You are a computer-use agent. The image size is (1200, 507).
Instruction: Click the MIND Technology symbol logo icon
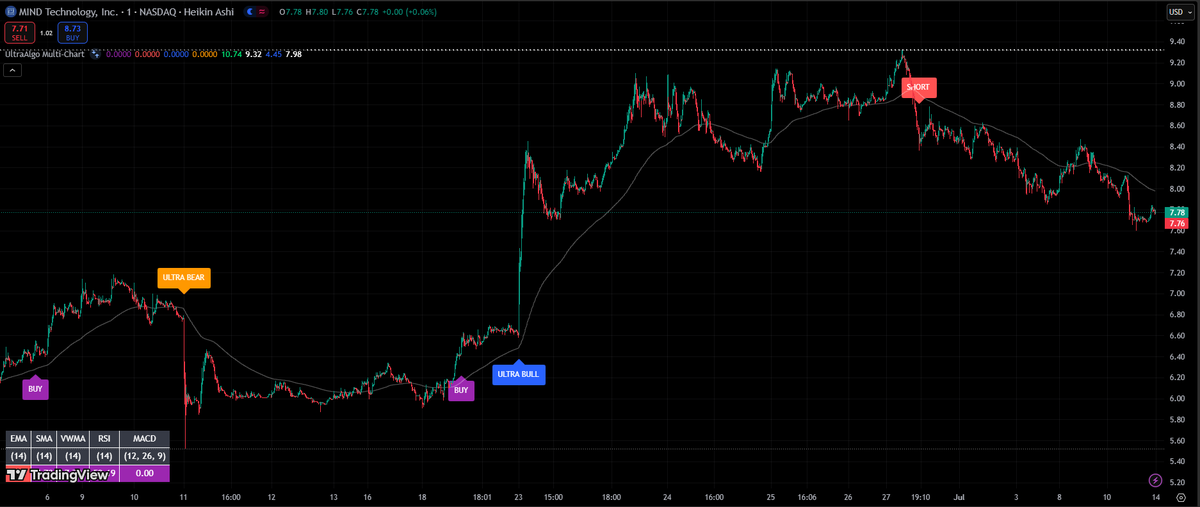pyautogui.click(x=11, y=11)
